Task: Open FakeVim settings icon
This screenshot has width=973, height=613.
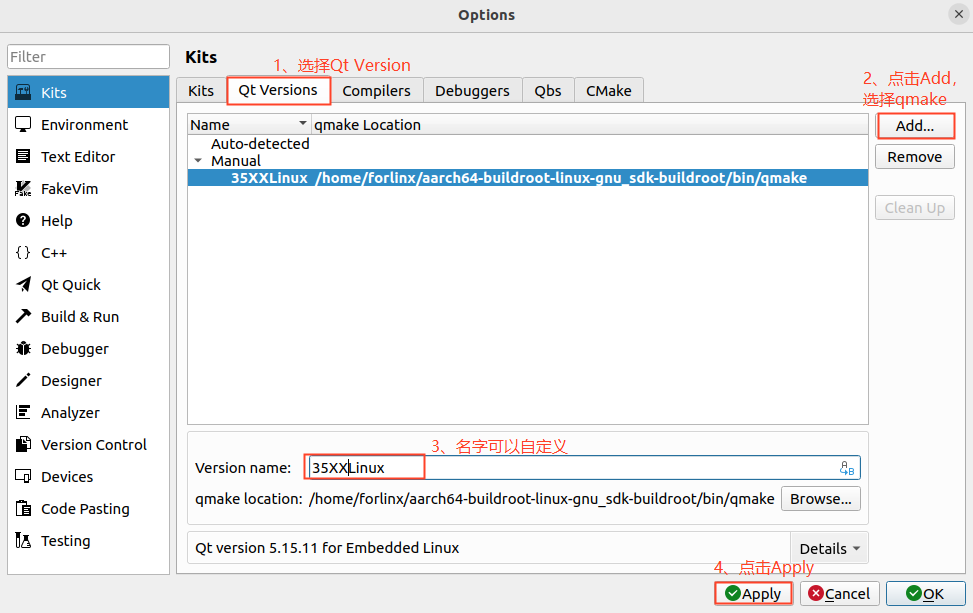Action: [x=23, y=189]
